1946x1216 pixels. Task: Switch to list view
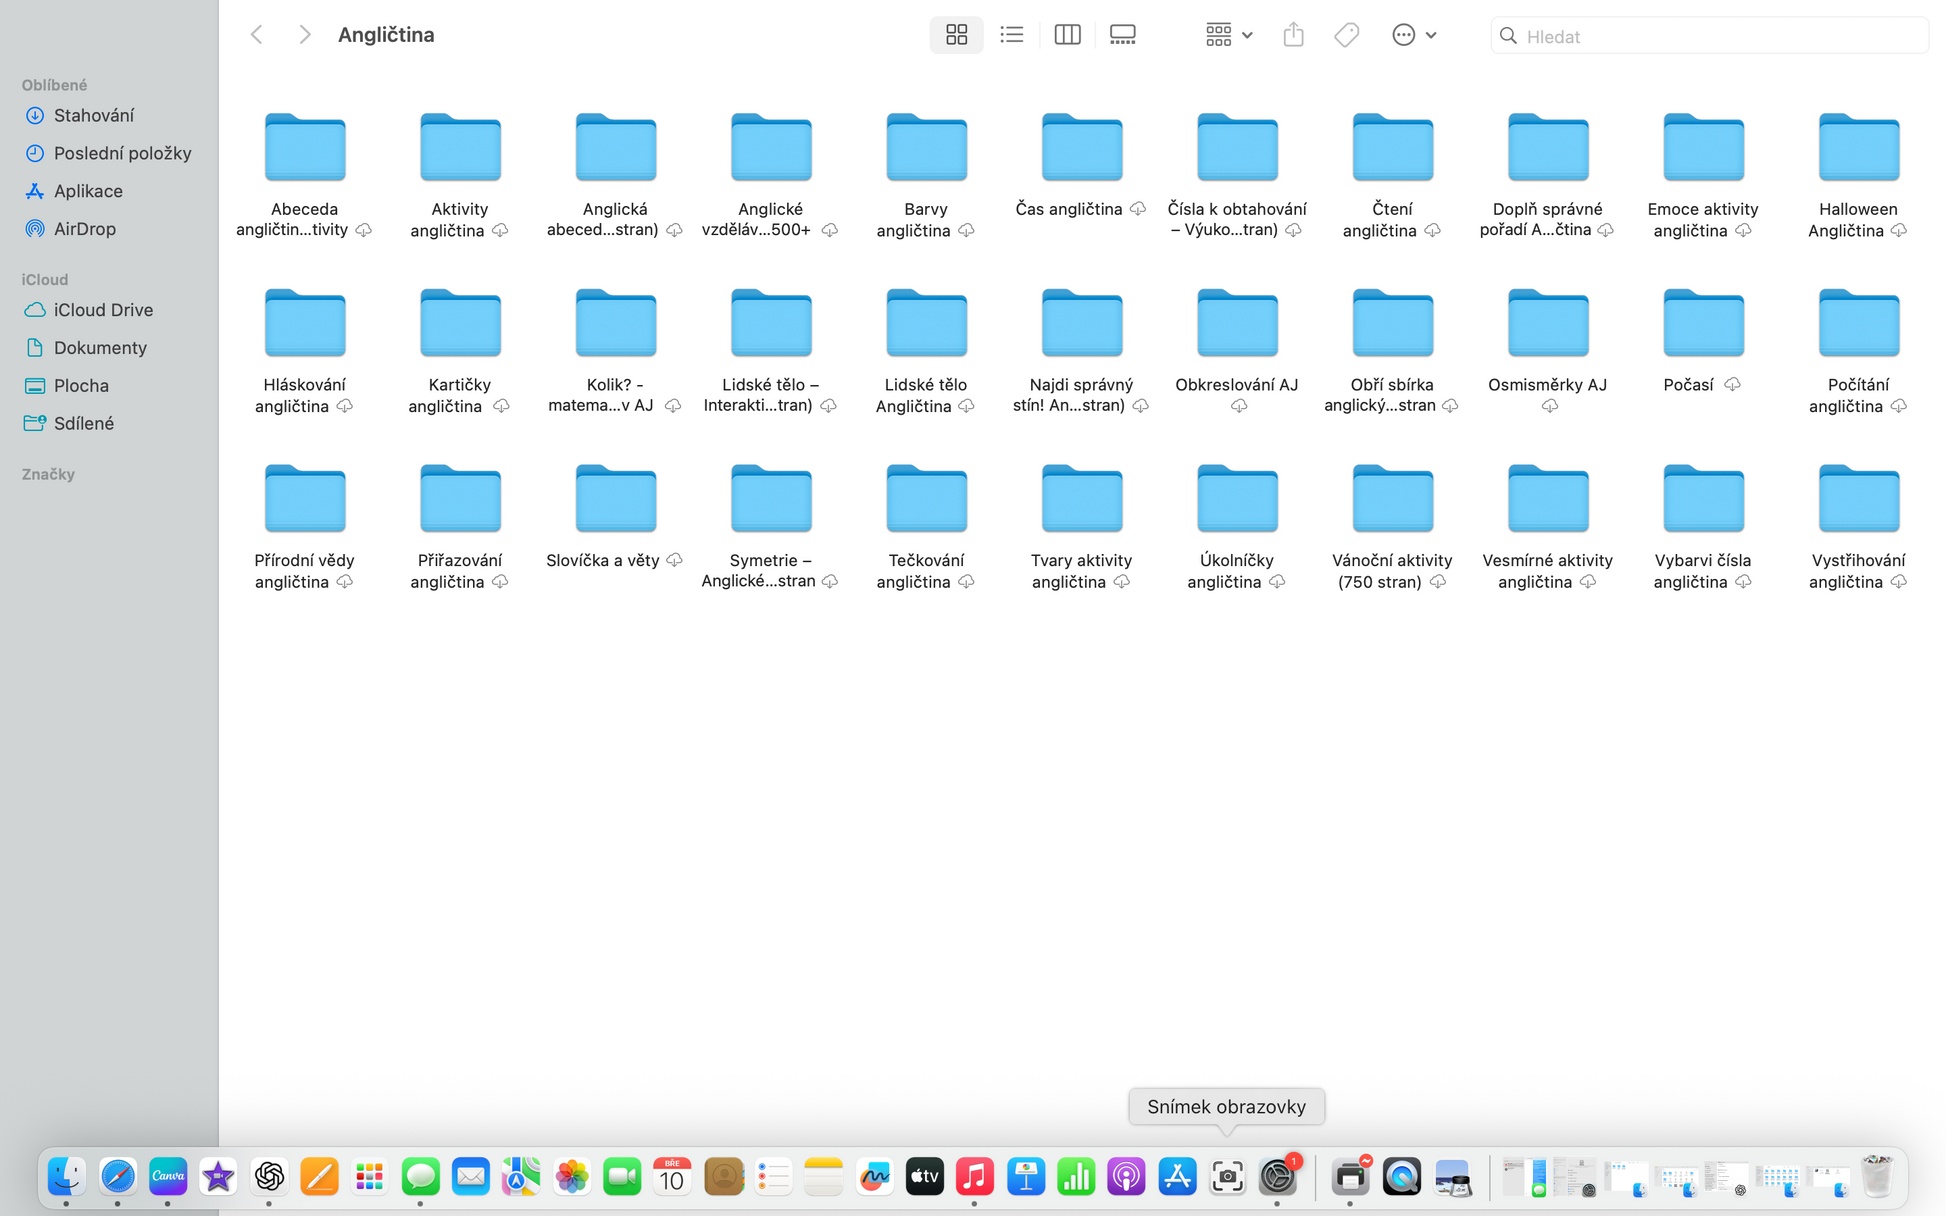pos(1011,35)
